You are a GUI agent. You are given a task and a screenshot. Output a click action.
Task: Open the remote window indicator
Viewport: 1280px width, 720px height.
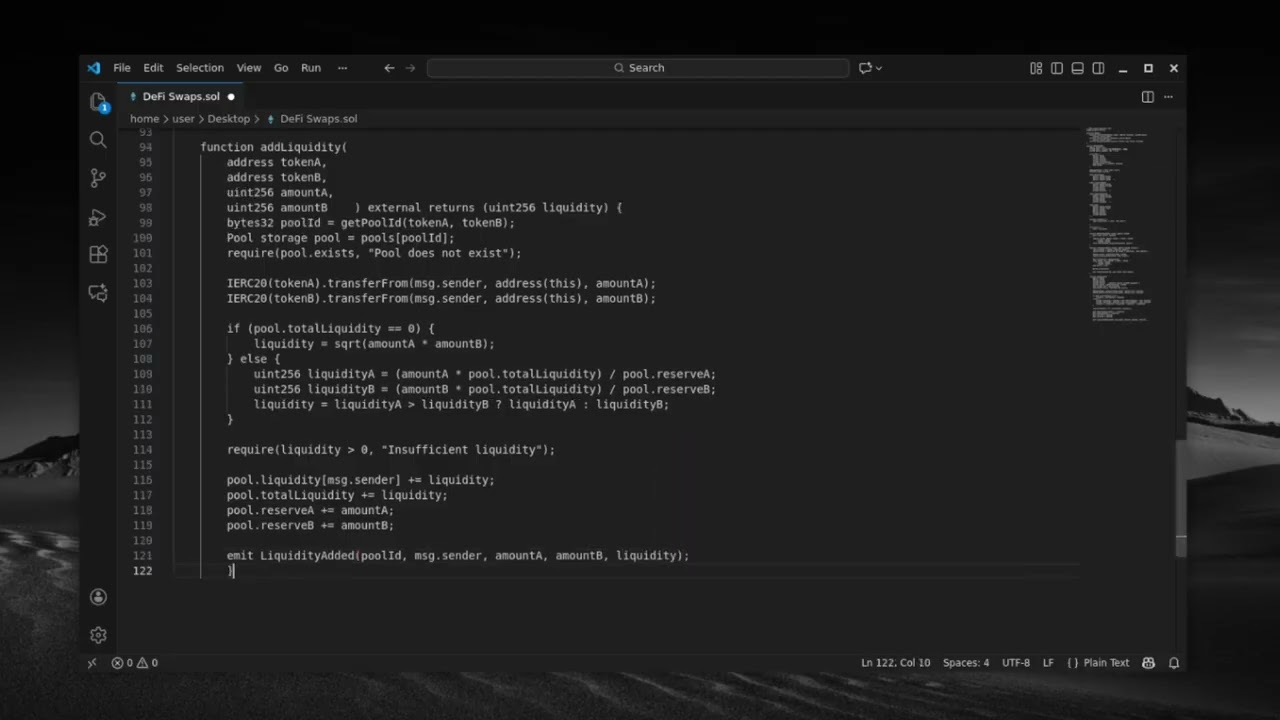(92, 663)
